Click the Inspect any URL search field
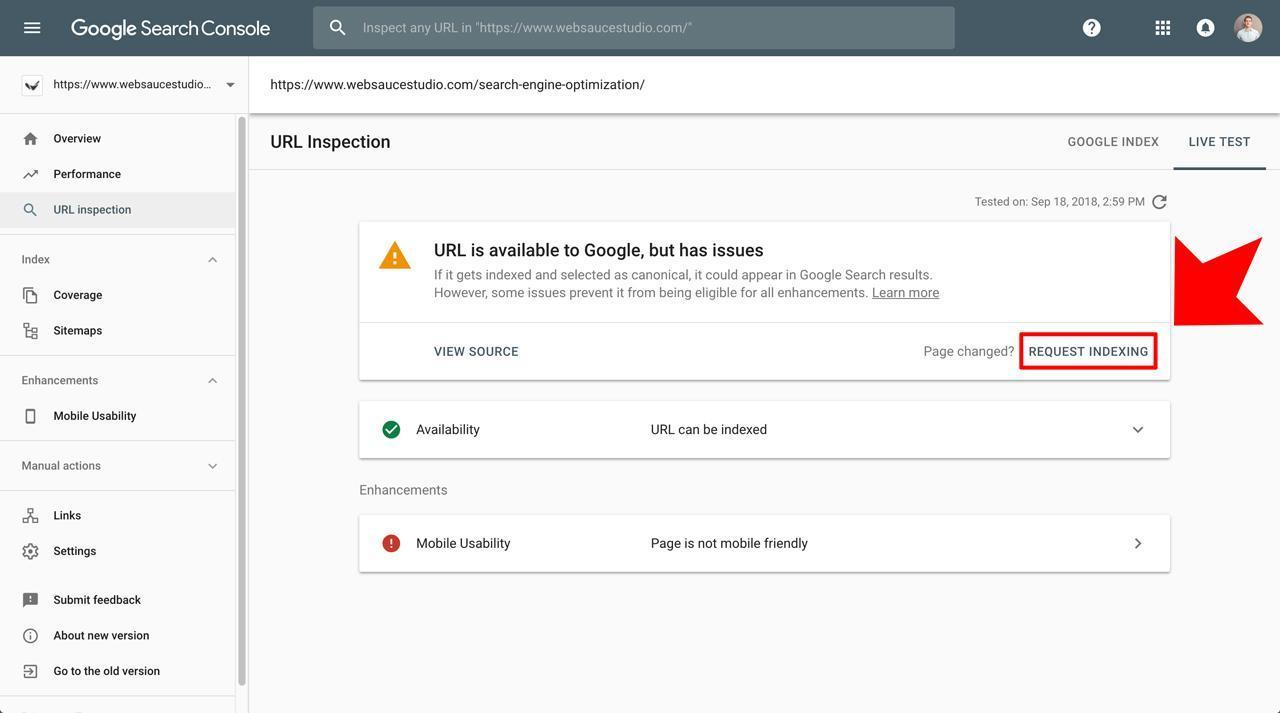The height and width of the screenshot is (713, 1280). pos(634,28)
